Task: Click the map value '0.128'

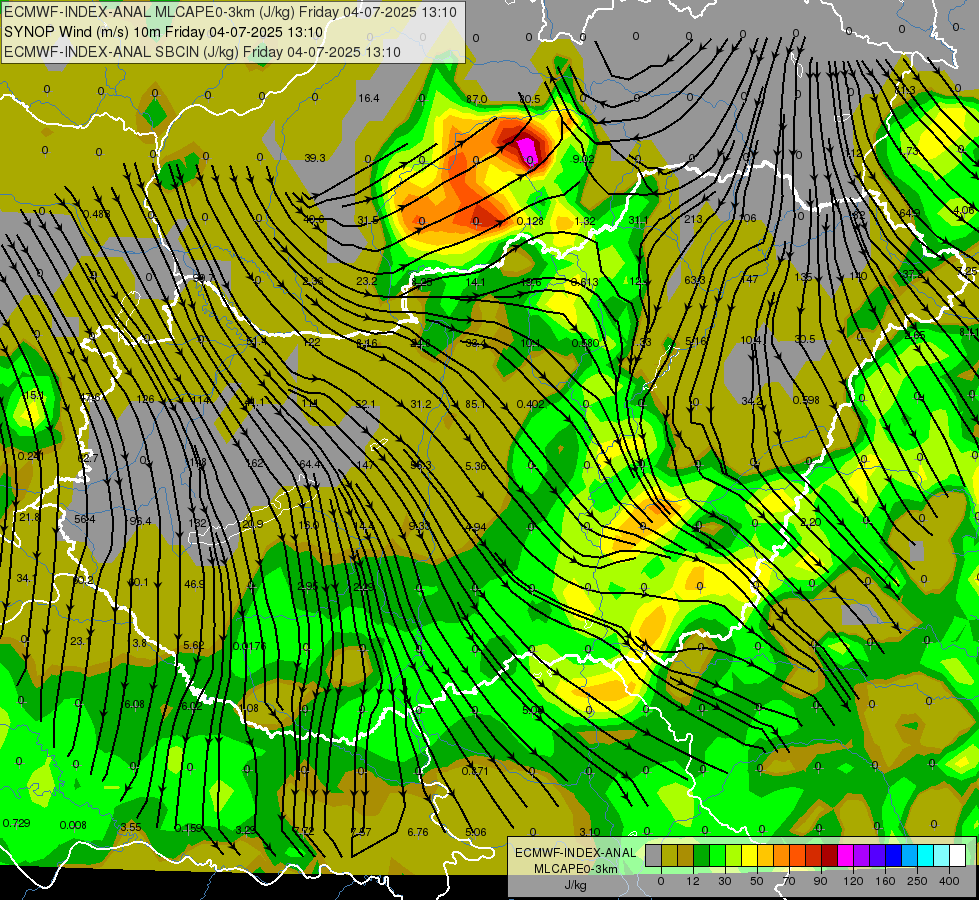Action: [x=530, y=221]
